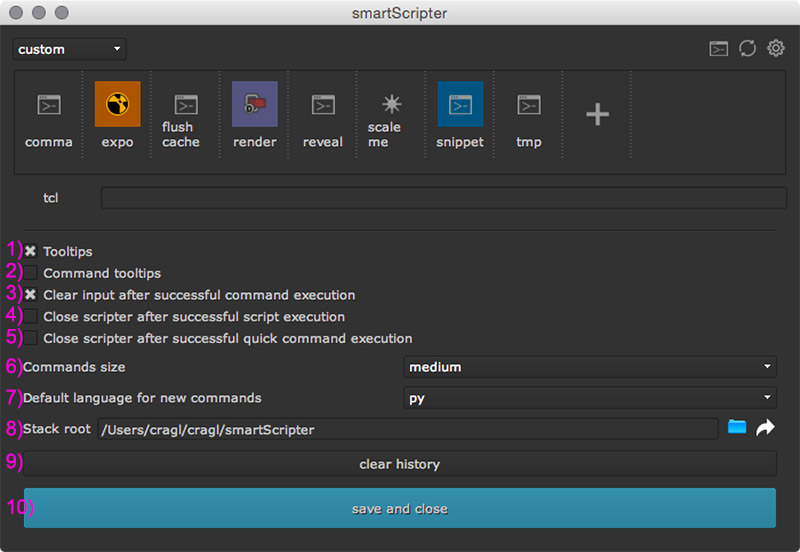This screenshot has width=800, height=552.
Task: Expand the Commands size dropdown
Action: 590,367
